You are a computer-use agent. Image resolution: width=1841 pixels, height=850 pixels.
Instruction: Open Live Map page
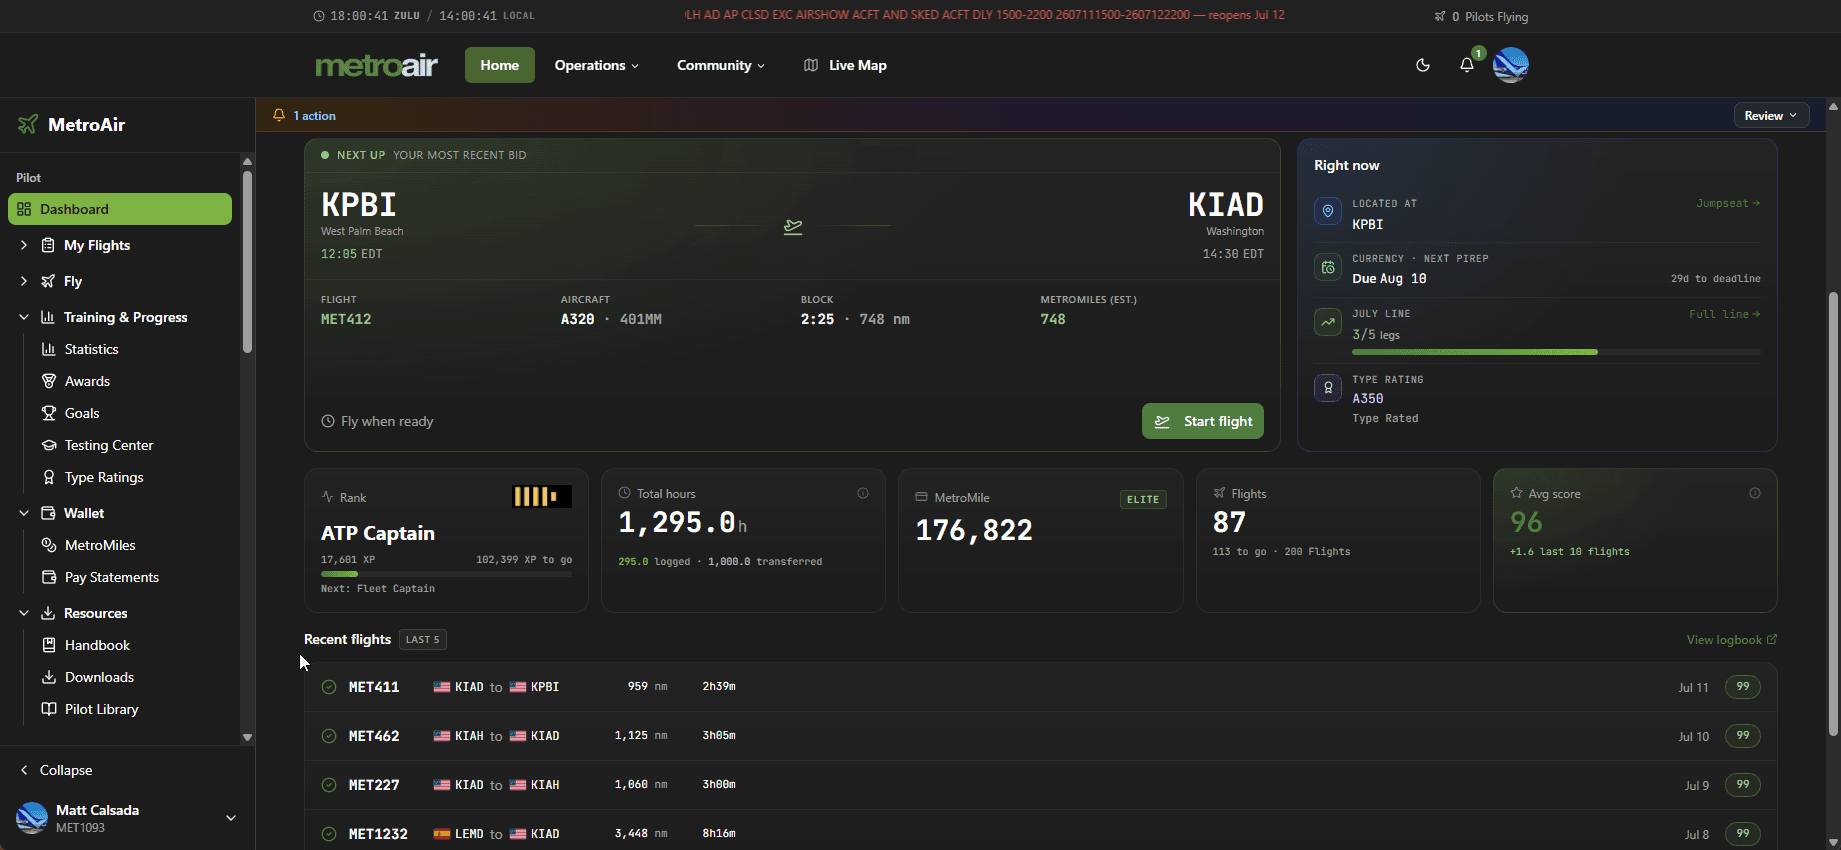point(845,65)
